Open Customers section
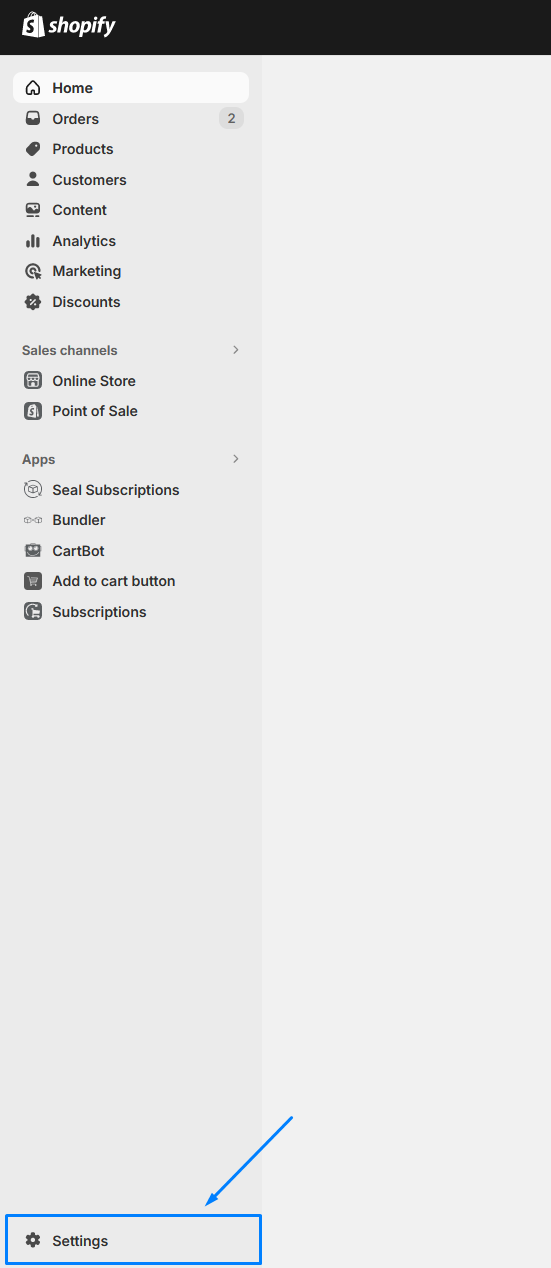The width and height of the screenshot is (551, 1268). pos(131,180)
